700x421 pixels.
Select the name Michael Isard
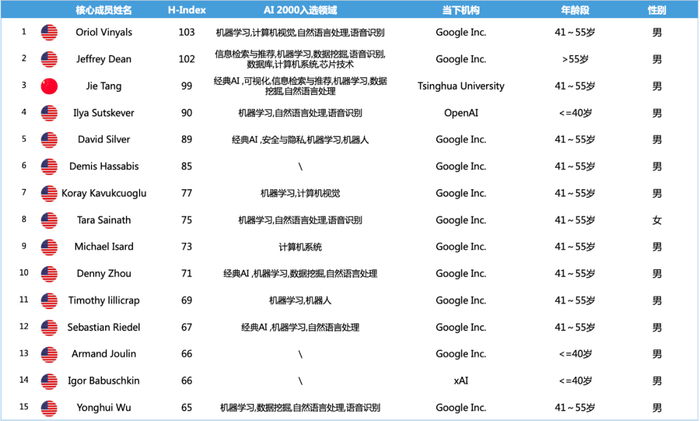click(104, 246)
